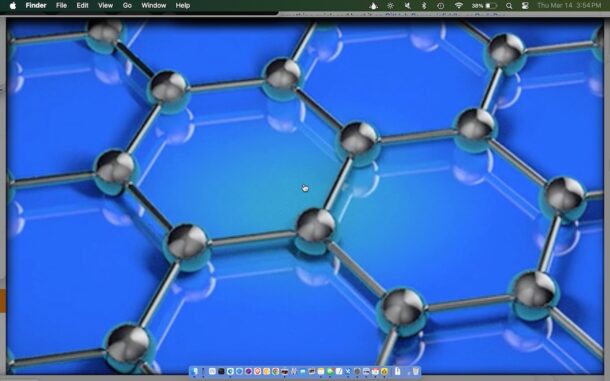The width and height of the screenshot is (610, 381).
Task: Open the Go menu
Action: (127, 5)
